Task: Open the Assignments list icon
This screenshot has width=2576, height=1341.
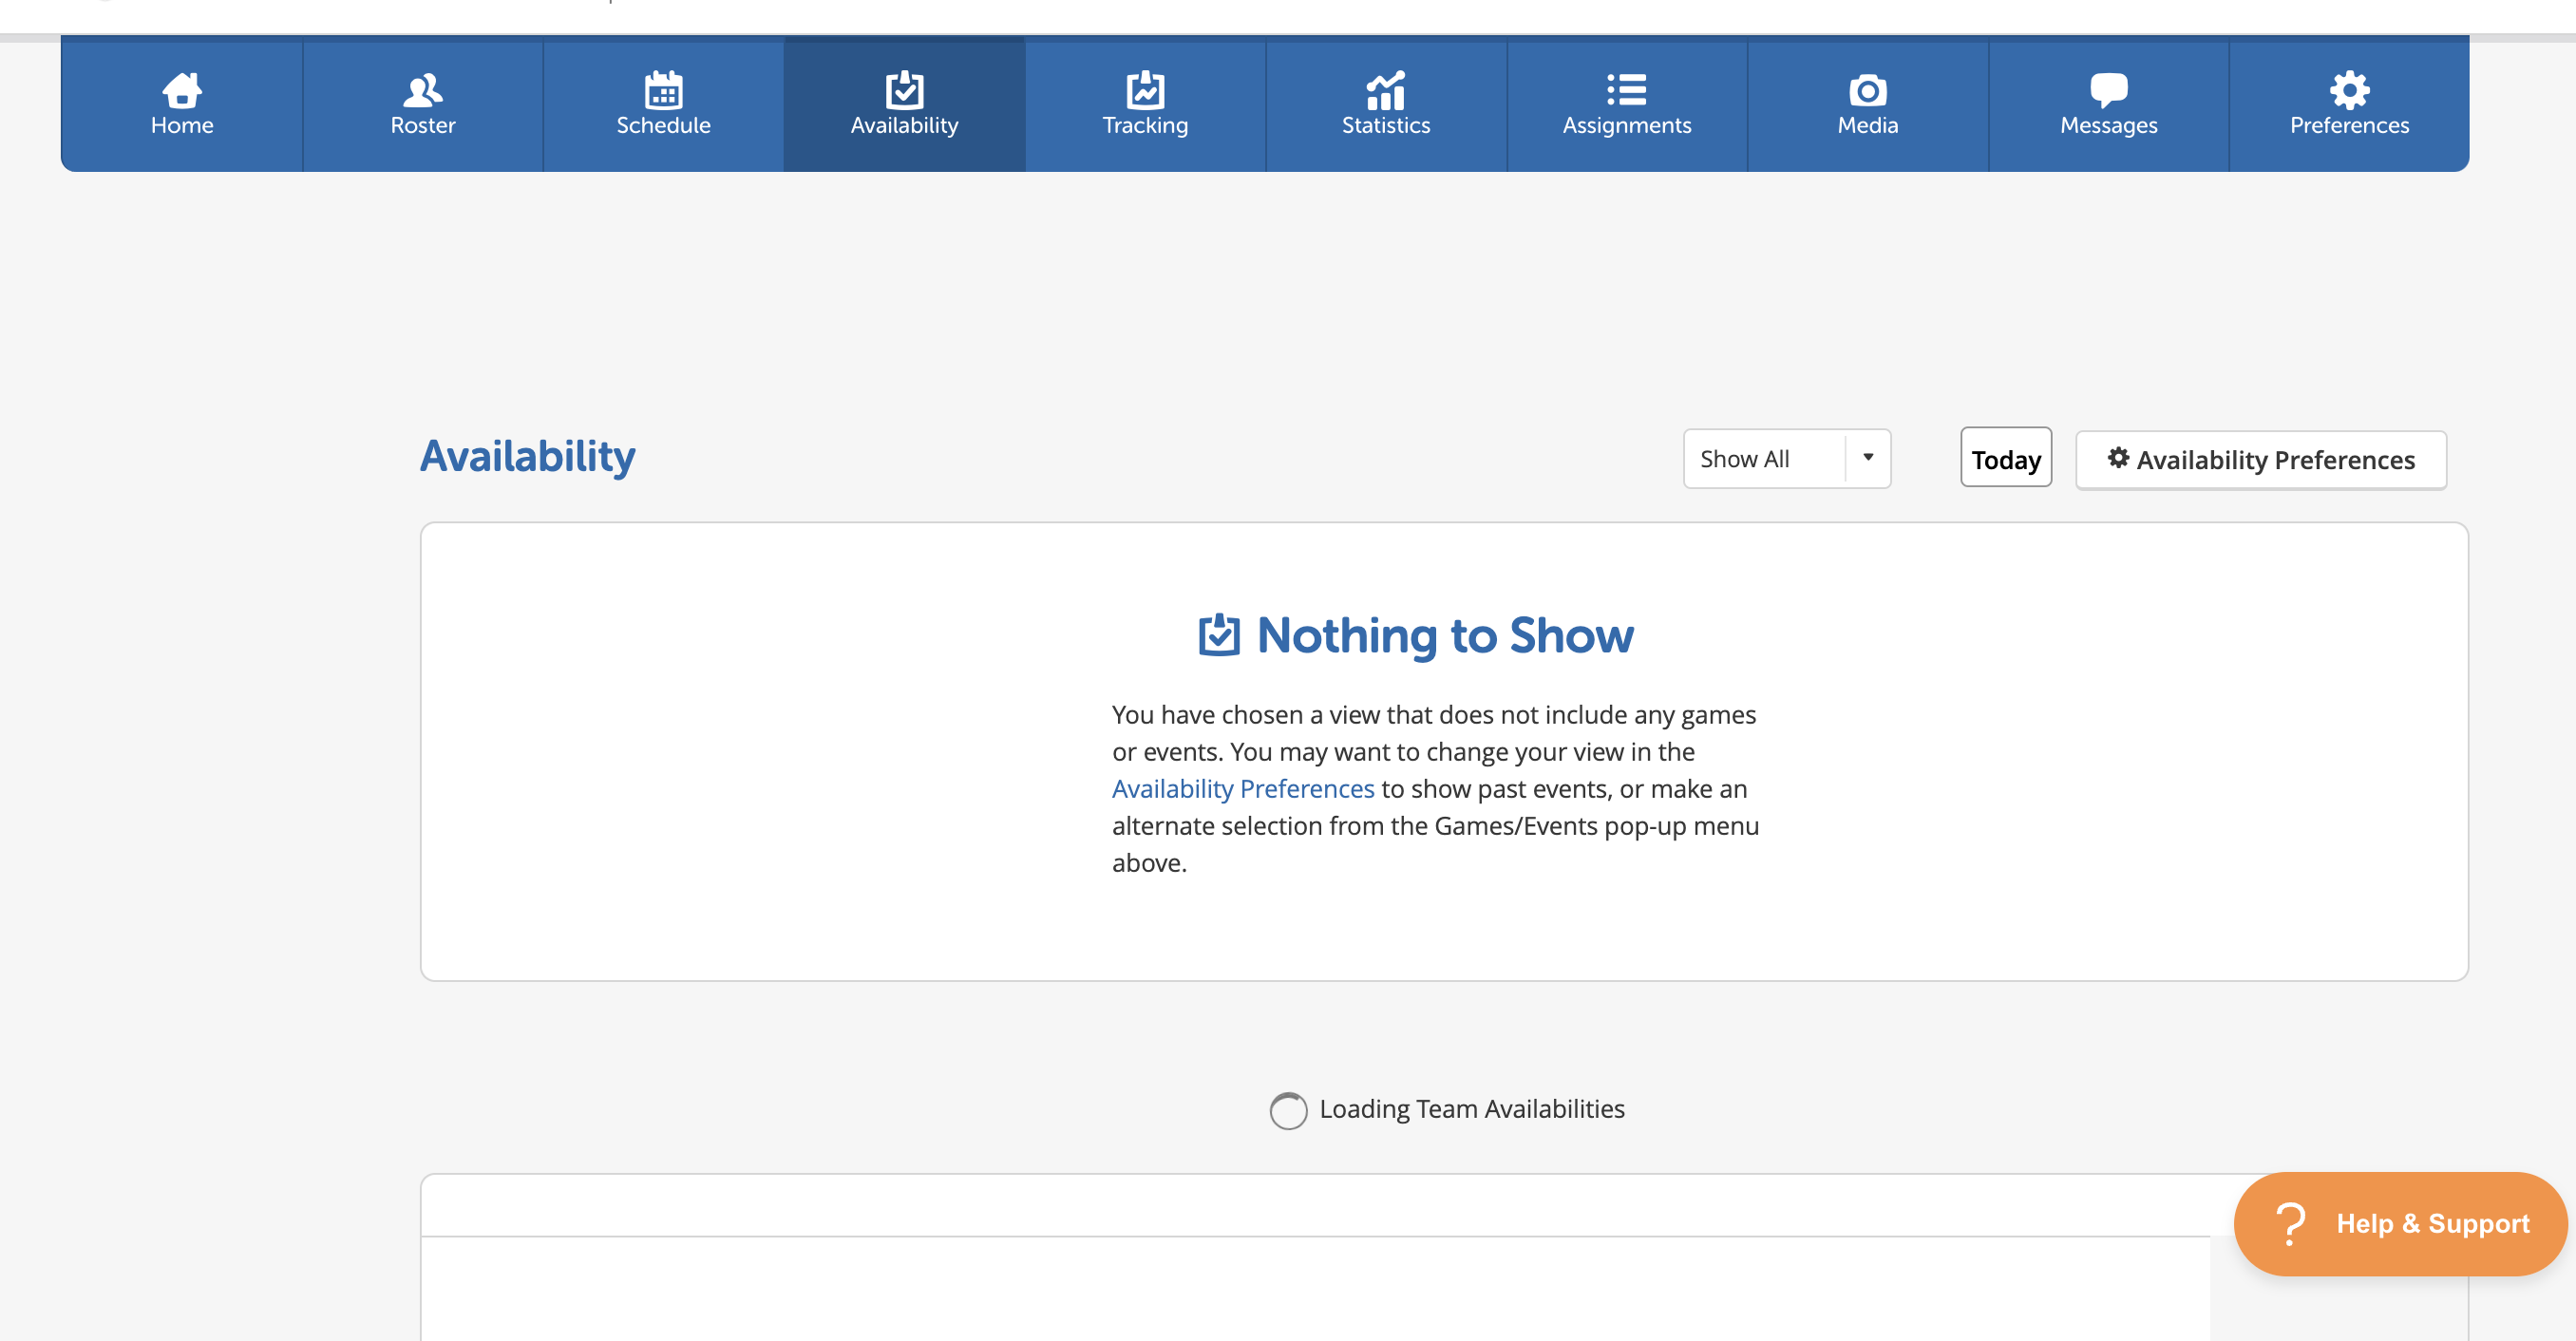Action: [1627, 90]
